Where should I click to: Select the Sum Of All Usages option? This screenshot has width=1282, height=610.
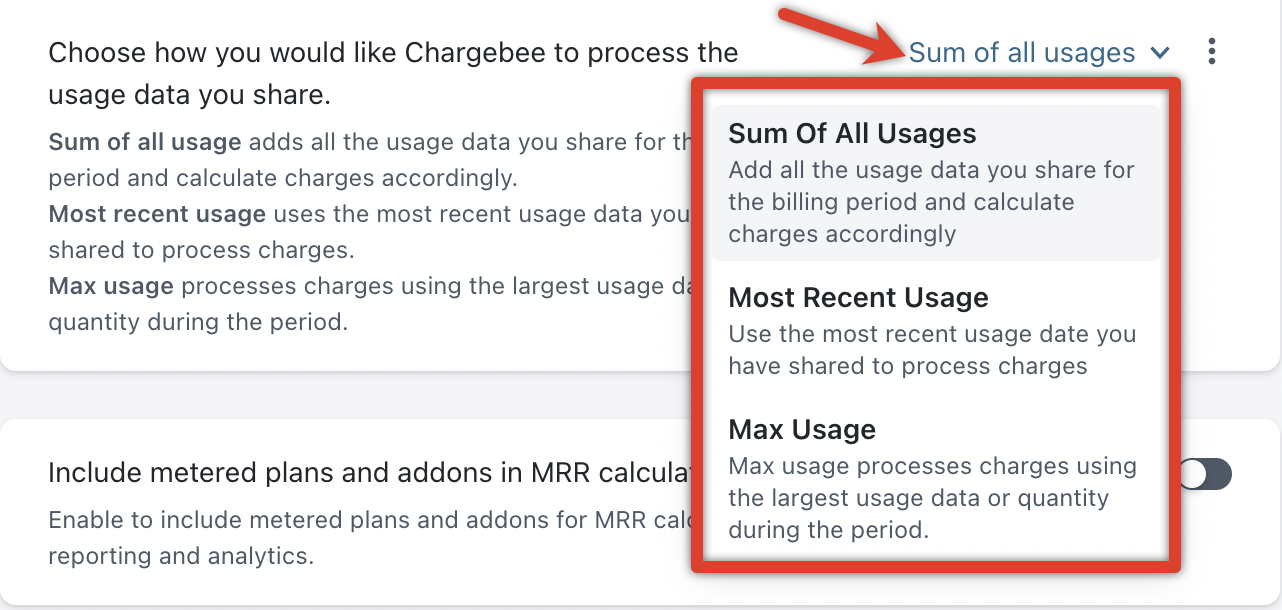click(852, 134)
